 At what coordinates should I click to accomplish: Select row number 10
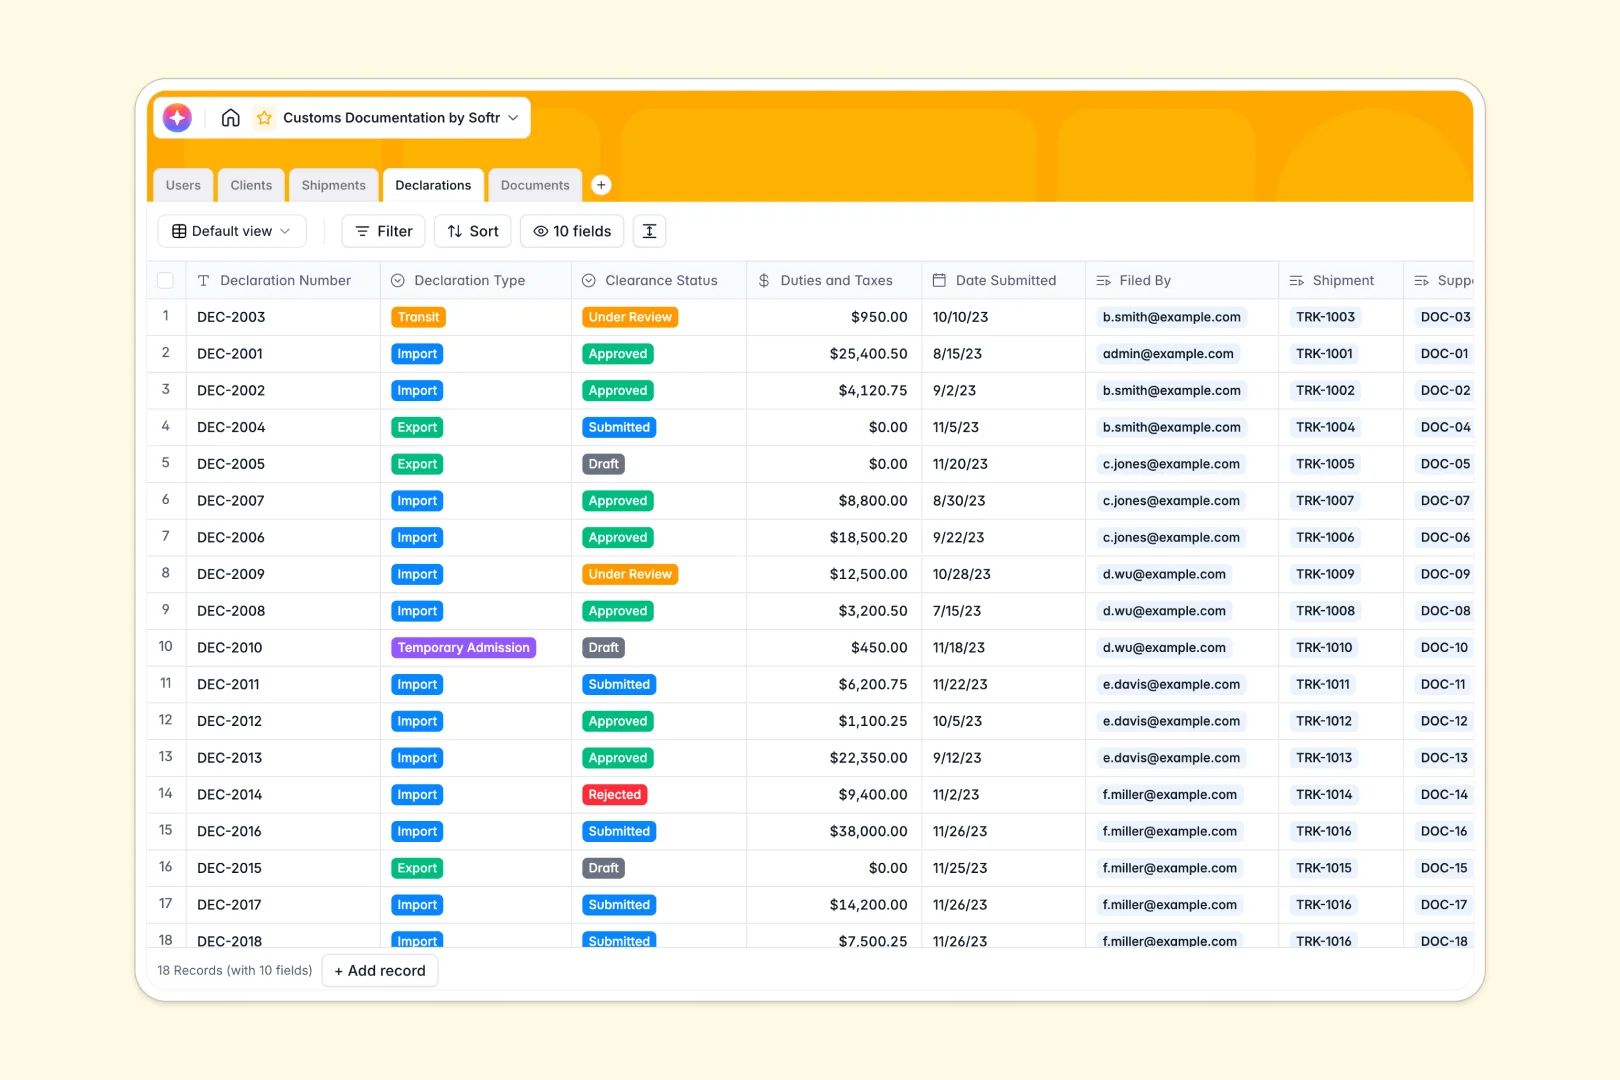pos(166,647)
